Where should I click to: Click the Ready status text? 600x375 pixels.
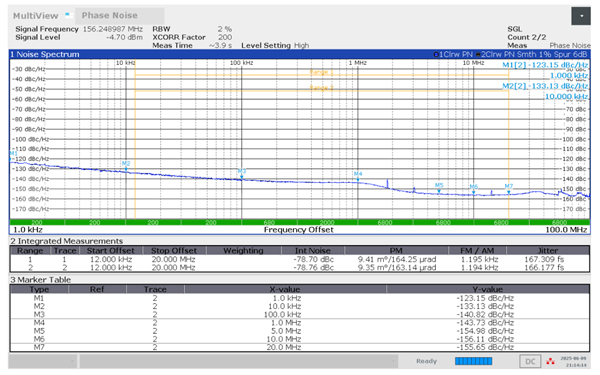(x=426, y=361)
